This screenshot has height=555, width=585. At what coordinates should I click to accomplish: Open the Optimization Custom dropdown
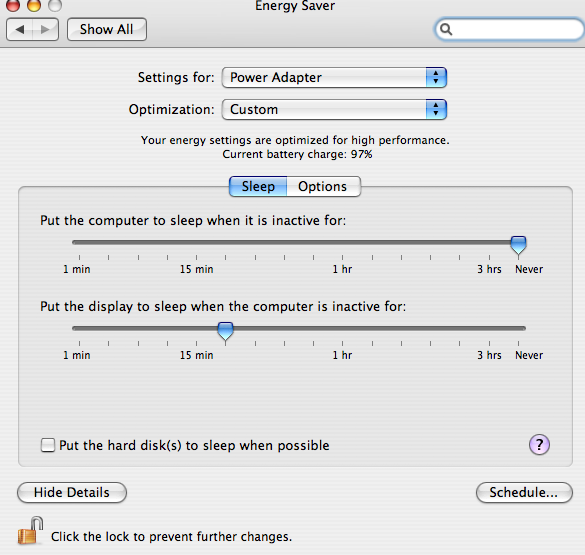[334, 110]
